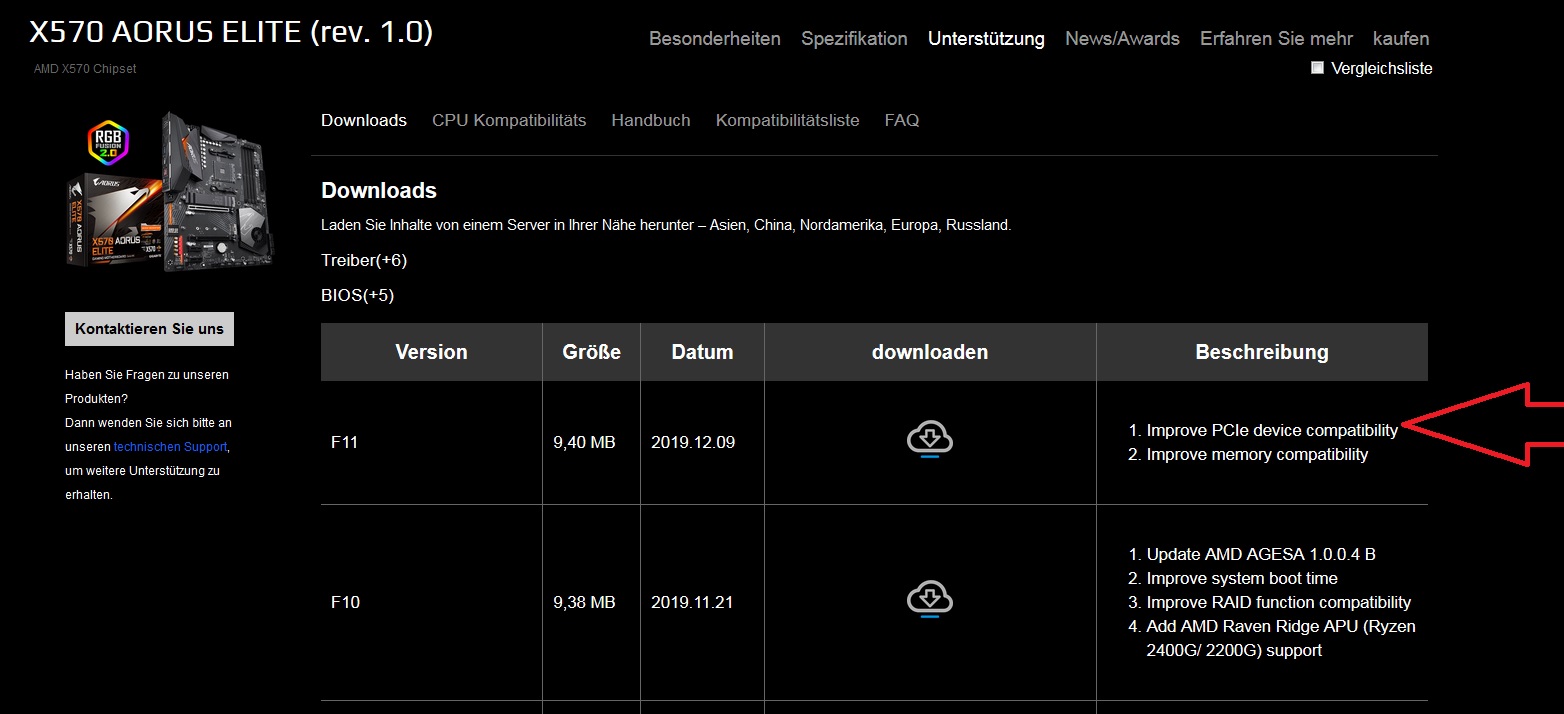
Task: Click the kaufen menu item
Action: point(1401,39)
